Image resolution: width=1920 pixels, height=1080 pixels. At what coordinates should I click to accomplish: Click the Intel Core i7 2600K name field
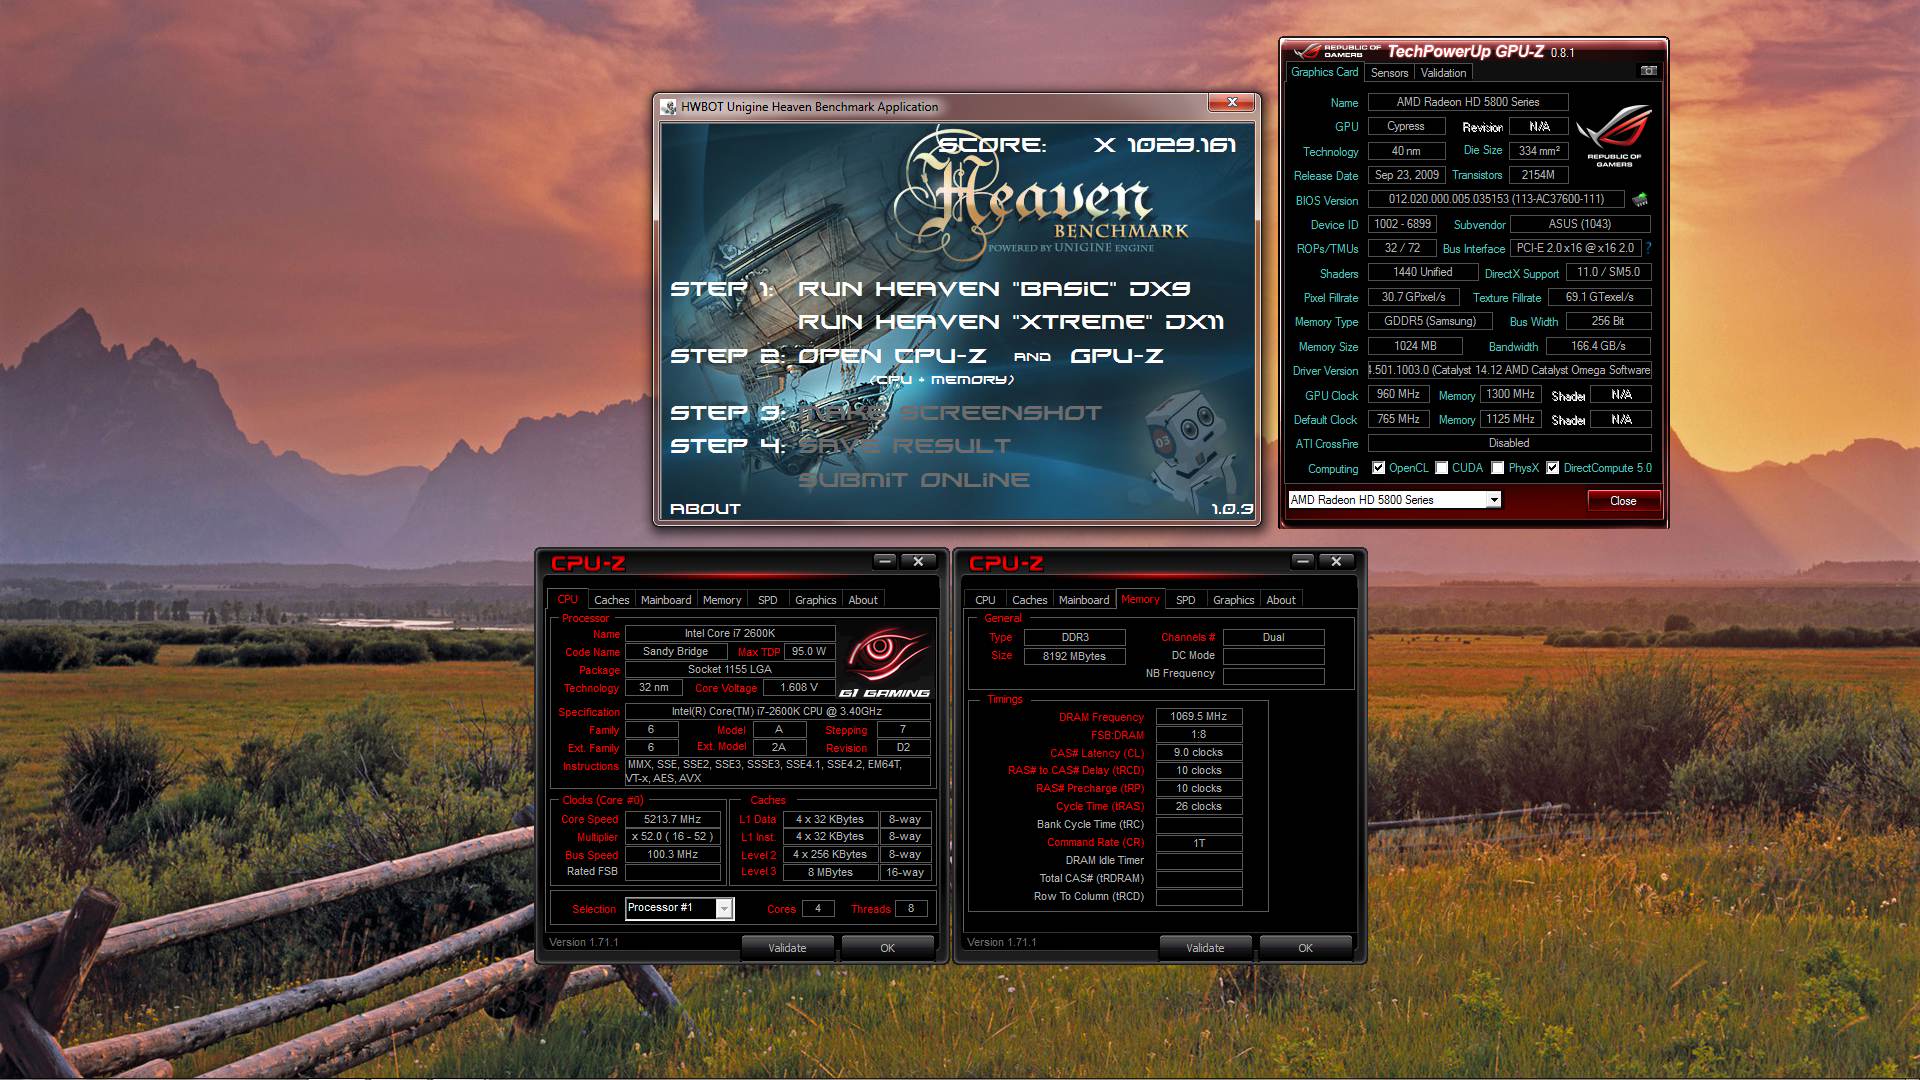pyautogui.click(x=730, y=633)
